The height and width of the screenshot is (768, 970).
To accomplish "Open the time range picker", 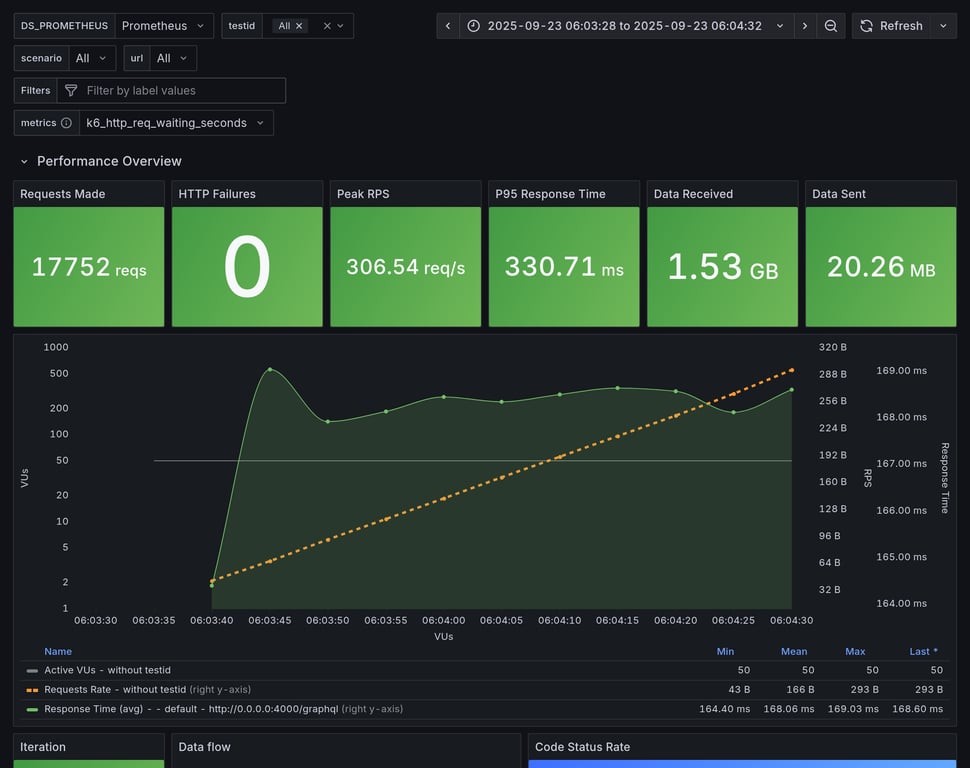I will (626, 26).
